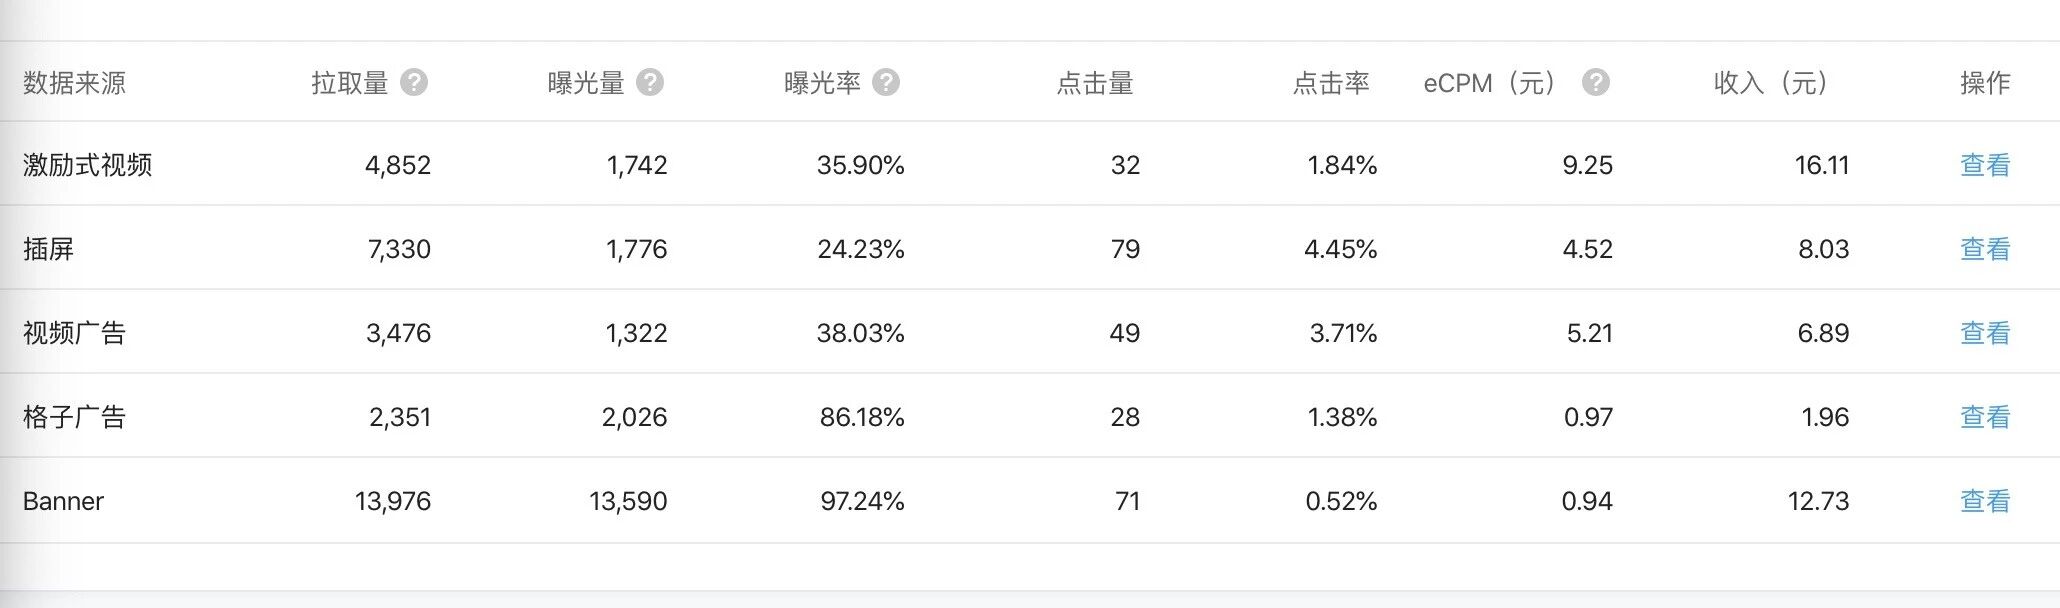Select the Banner data source label
Viewport: 2060px width, 608px height.
tap(63, 501)
